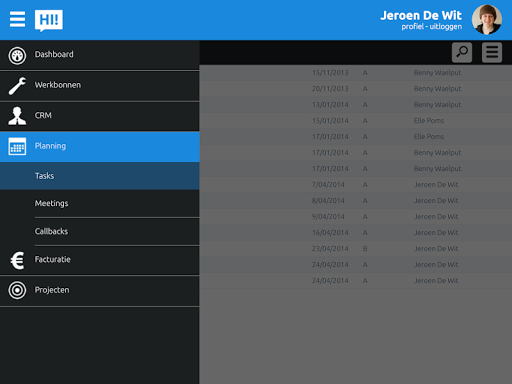
Task: Open Dashboard gauge icon
Action: click(x=17, y=55)
